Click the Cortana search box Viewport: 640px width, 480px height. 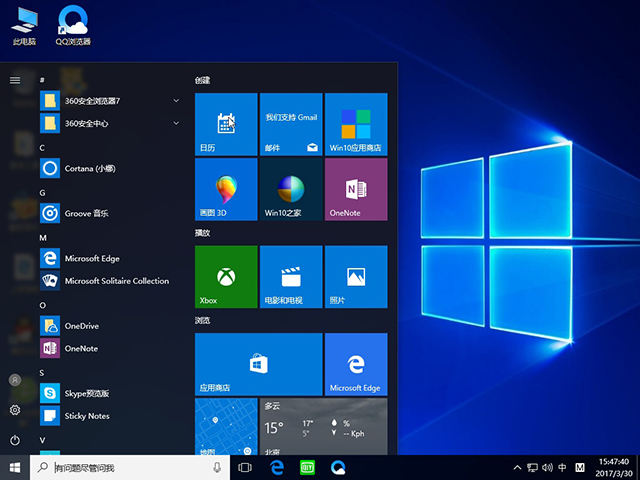(130, 467)
